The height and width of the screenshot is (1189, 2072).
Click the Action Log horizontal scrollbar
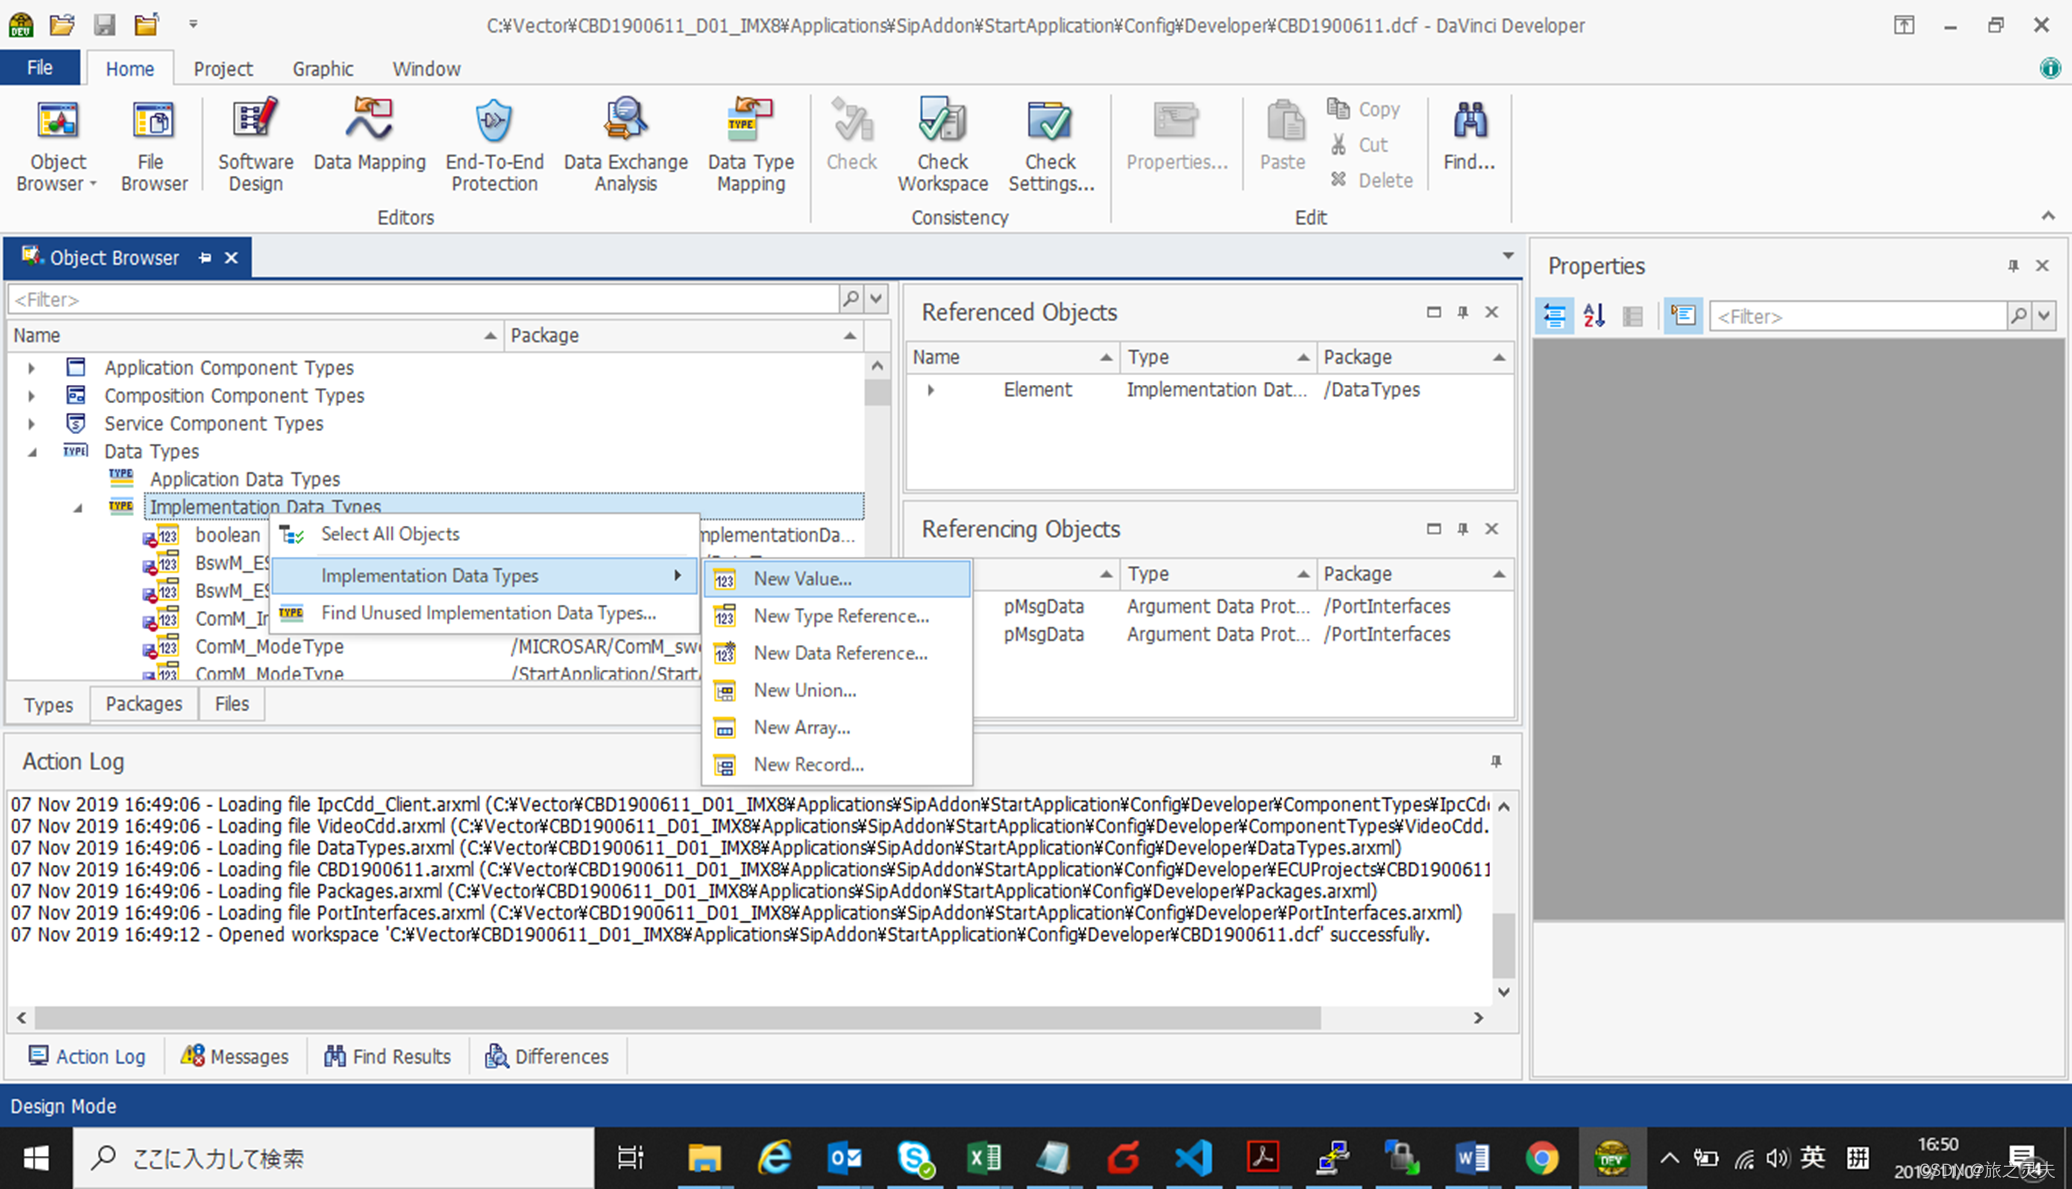(677, 1018)
